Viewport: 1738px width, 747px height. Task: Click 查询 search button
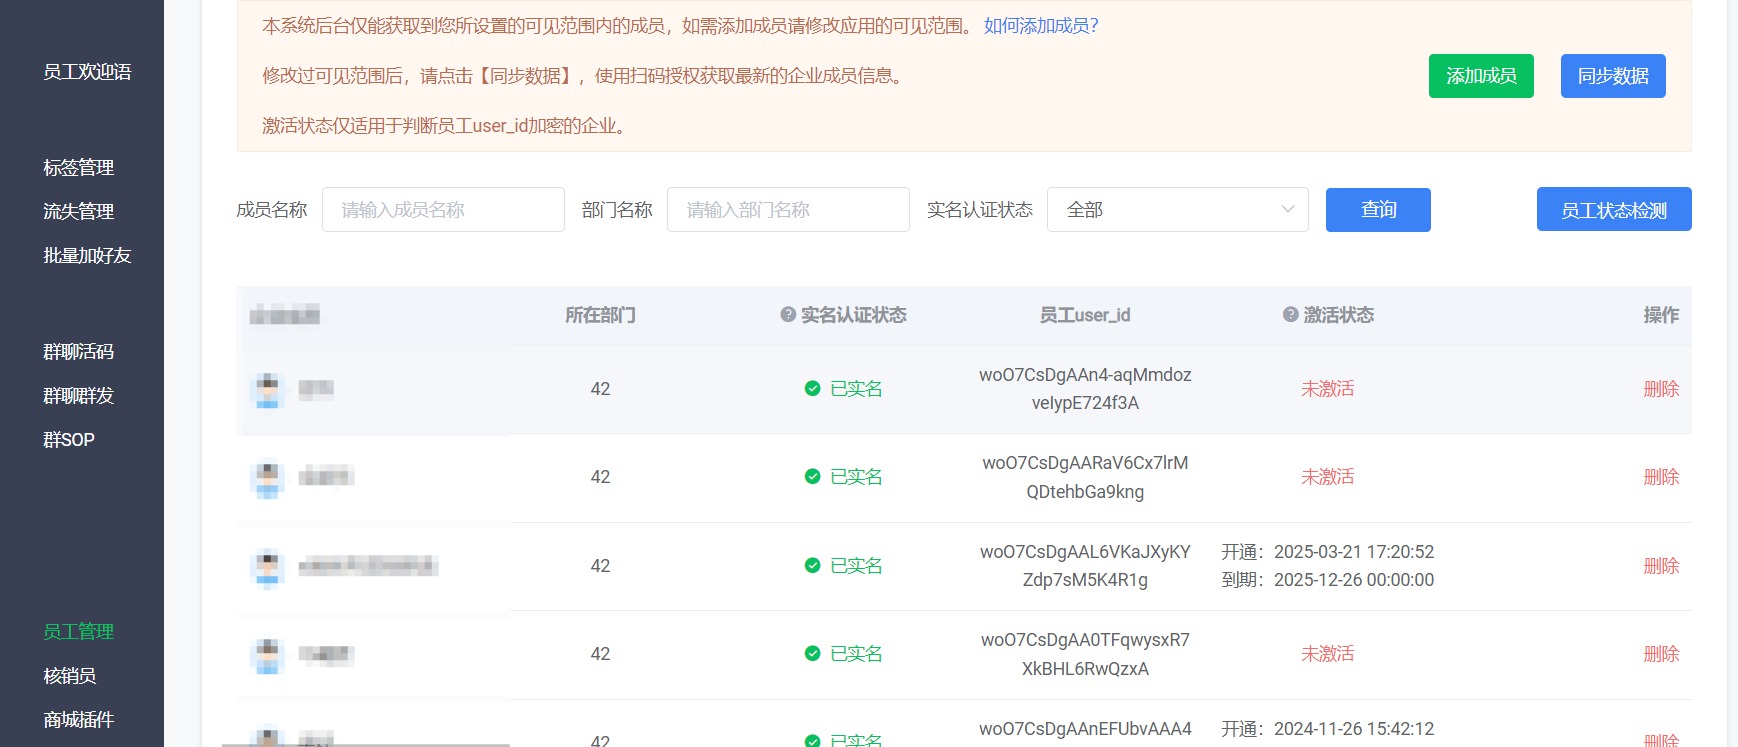[x=1377, y=210]
